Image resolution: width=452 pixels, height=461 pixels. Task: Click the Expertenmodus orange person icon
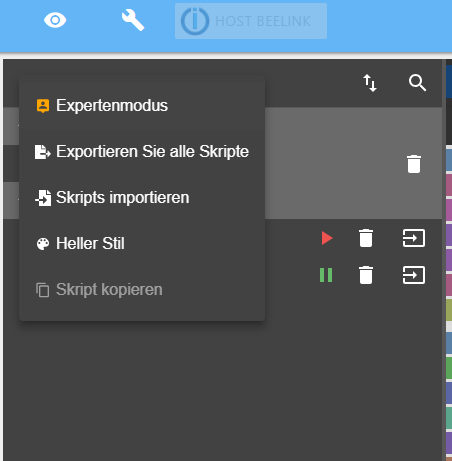[43, 106]
